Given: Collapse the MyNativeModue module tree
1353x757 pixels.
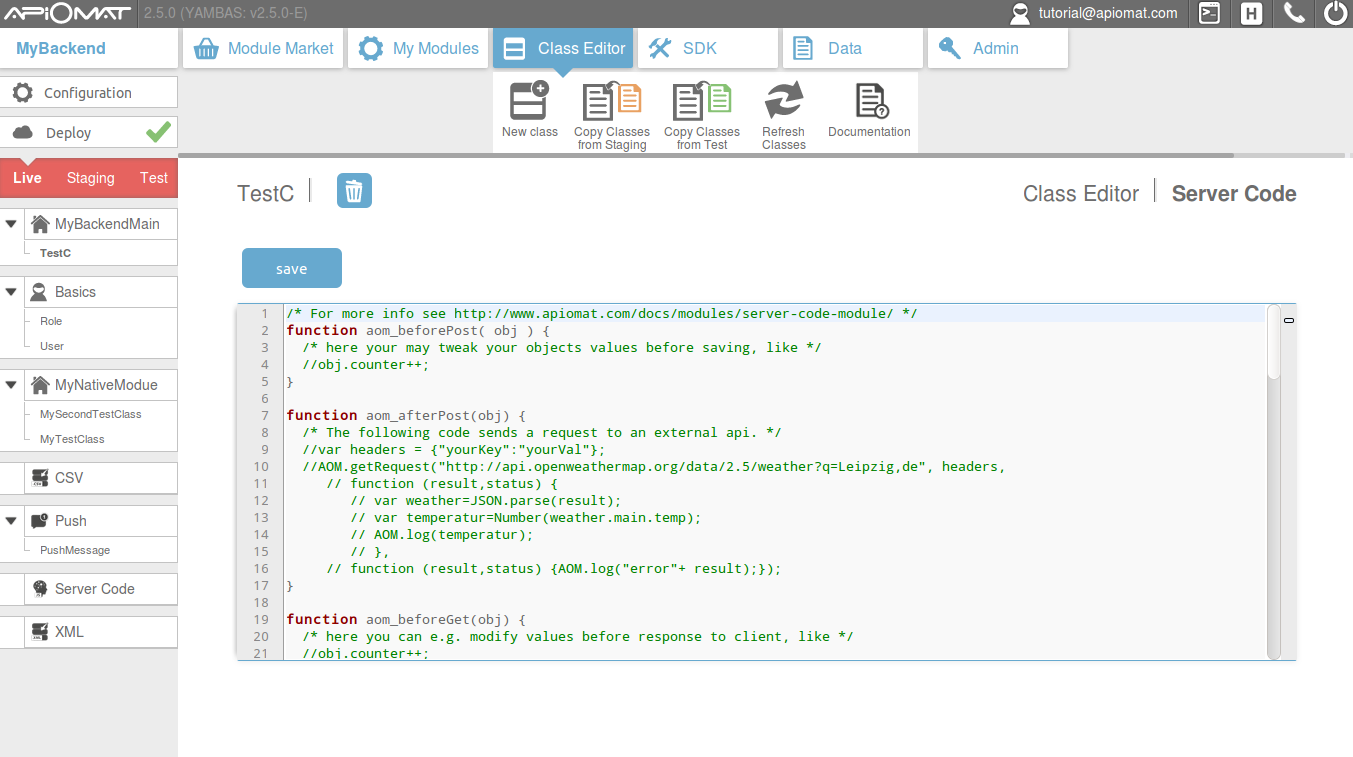Looking at the screenshot, I should pos(12,385).
